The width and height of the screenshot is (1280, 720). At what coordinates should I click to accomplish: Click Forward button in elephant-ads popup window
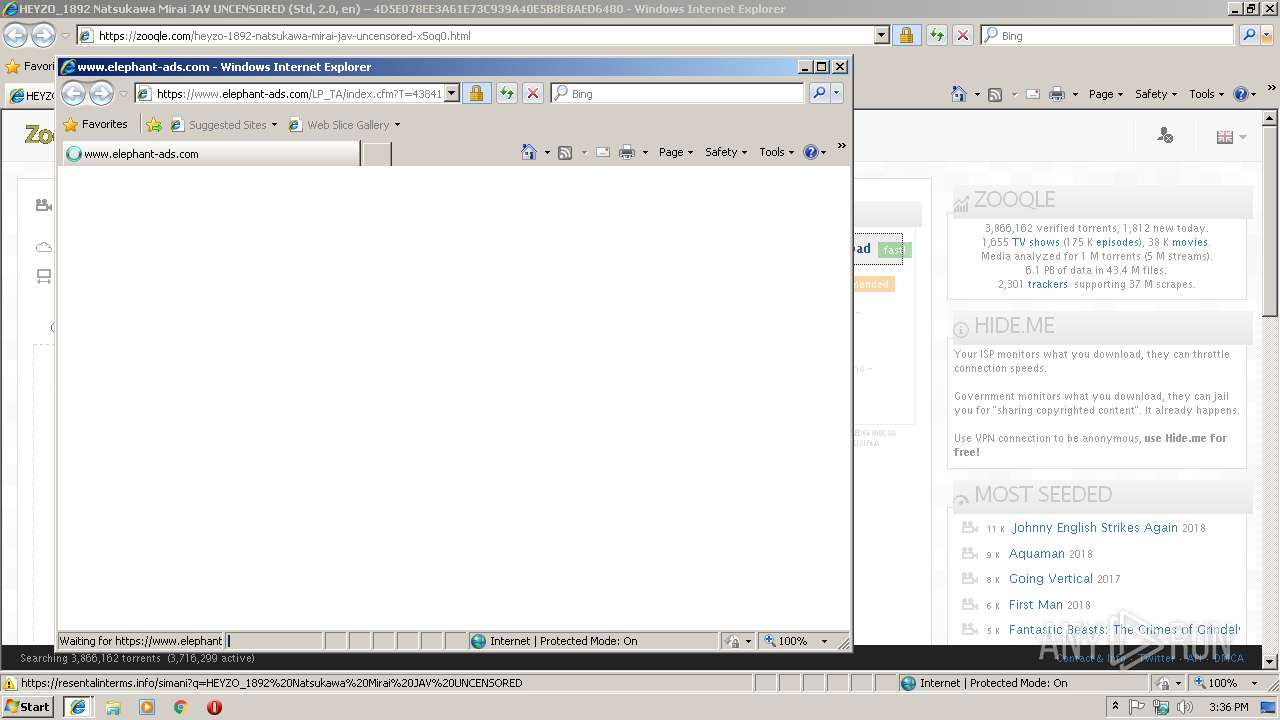(101, 94)
